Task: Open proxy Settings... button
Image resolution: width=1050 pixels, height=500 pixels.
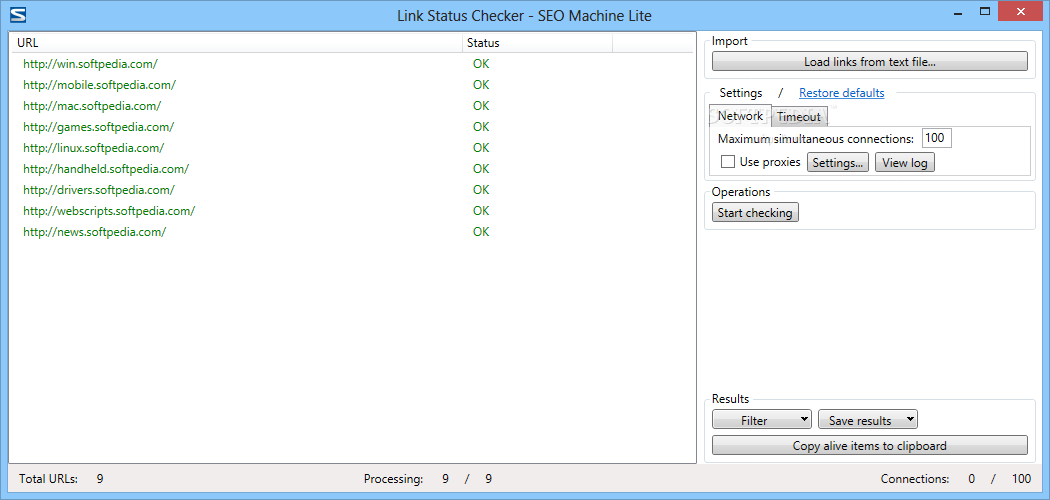Action: point(838,163)
